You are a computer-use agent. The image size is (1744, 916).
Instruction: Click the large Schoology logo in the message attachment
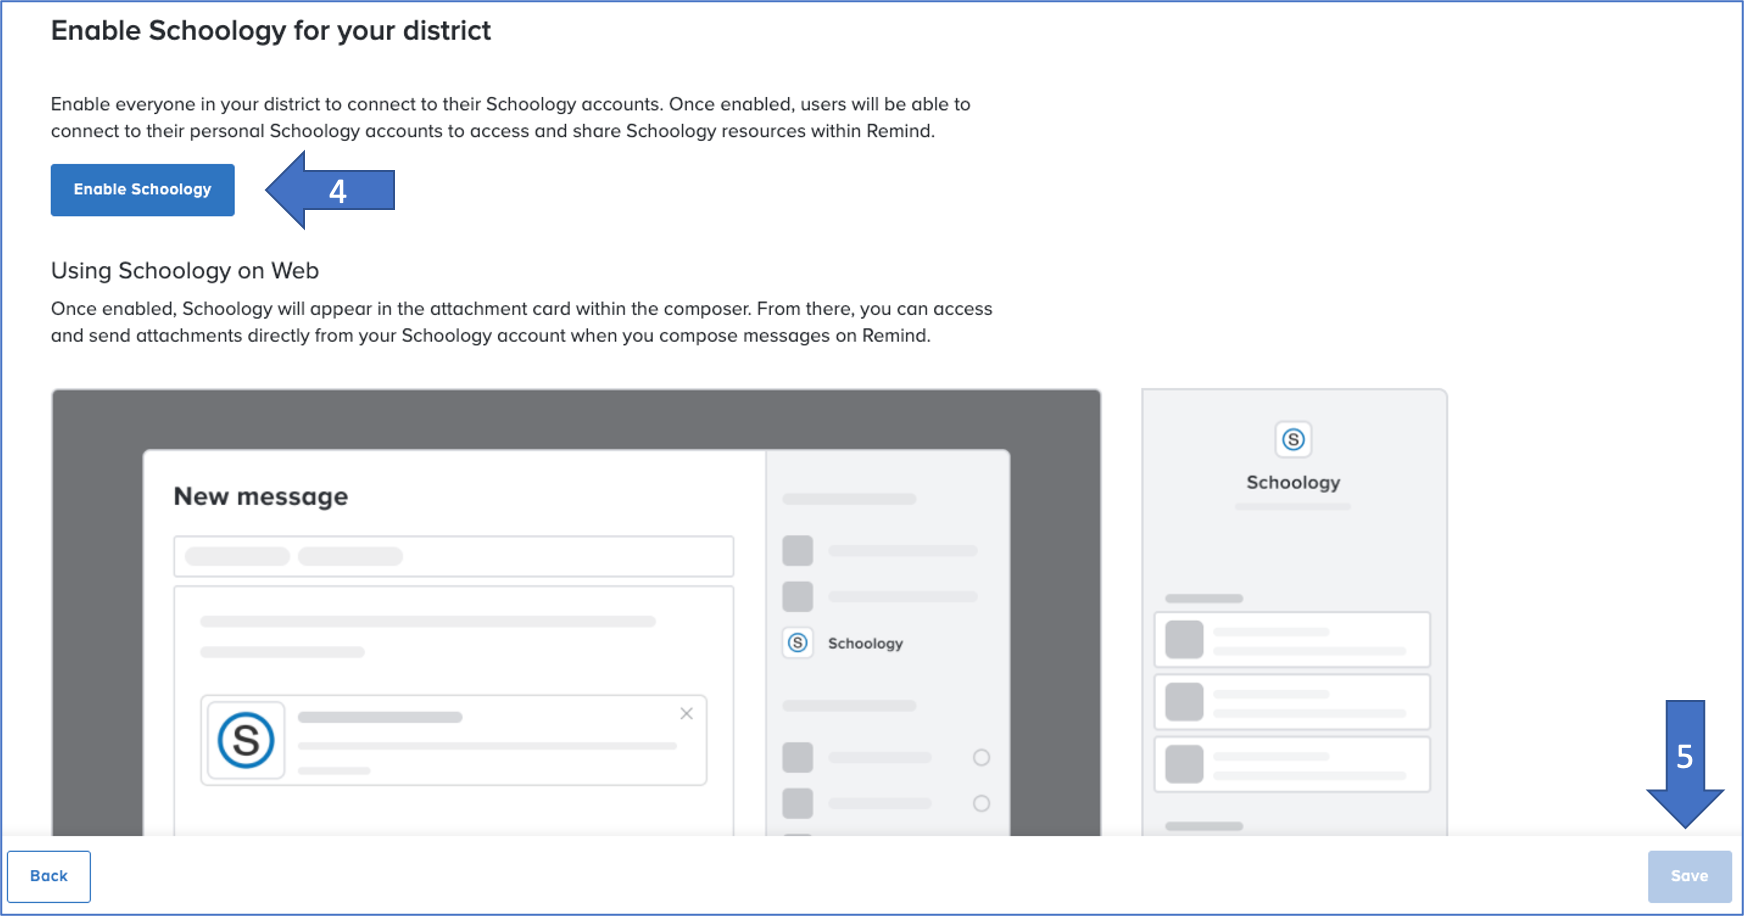pyautogui.click(x=246, y=740)
